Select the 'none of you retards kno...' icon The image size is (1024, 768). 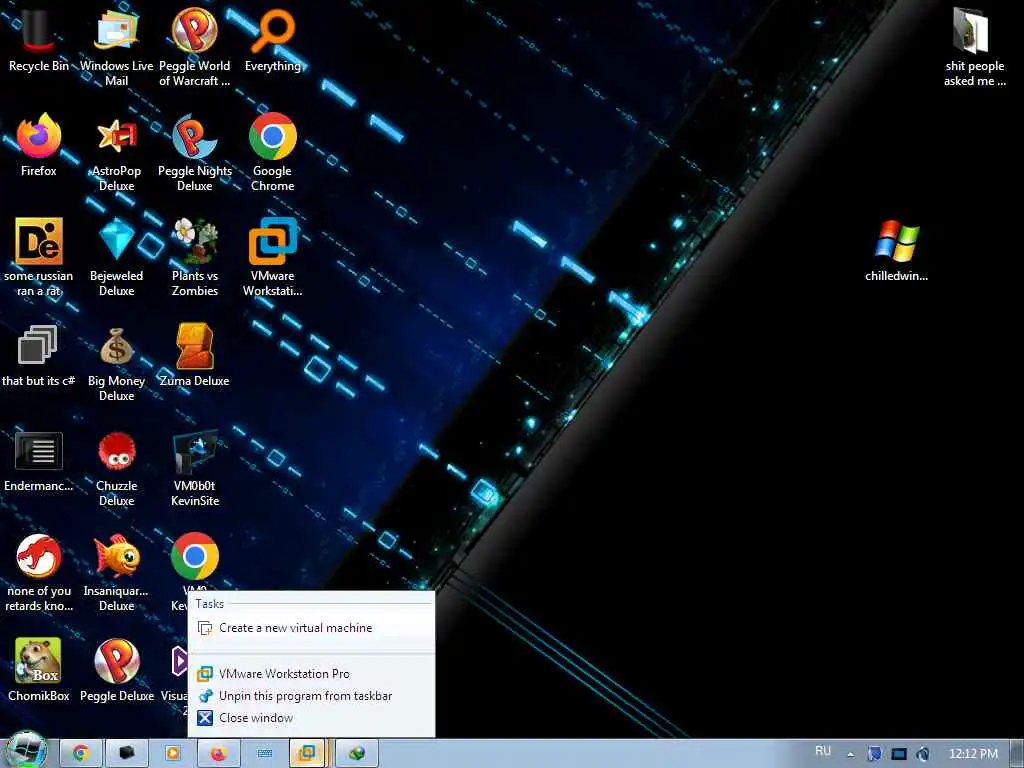pyautogui.click(x=39, y=573)
